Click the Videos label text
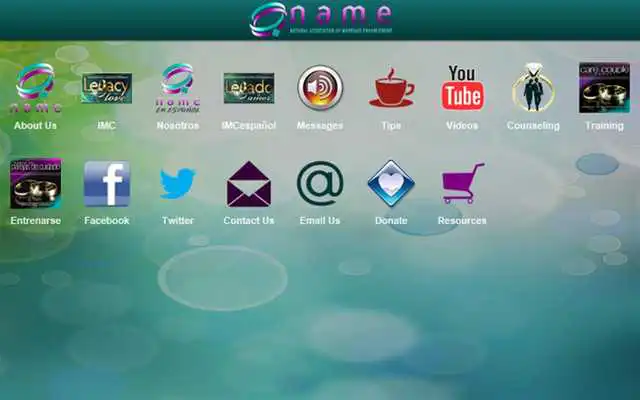Image resolution: width=640 pixels, height=400 pixels. [x=462, y=126]
